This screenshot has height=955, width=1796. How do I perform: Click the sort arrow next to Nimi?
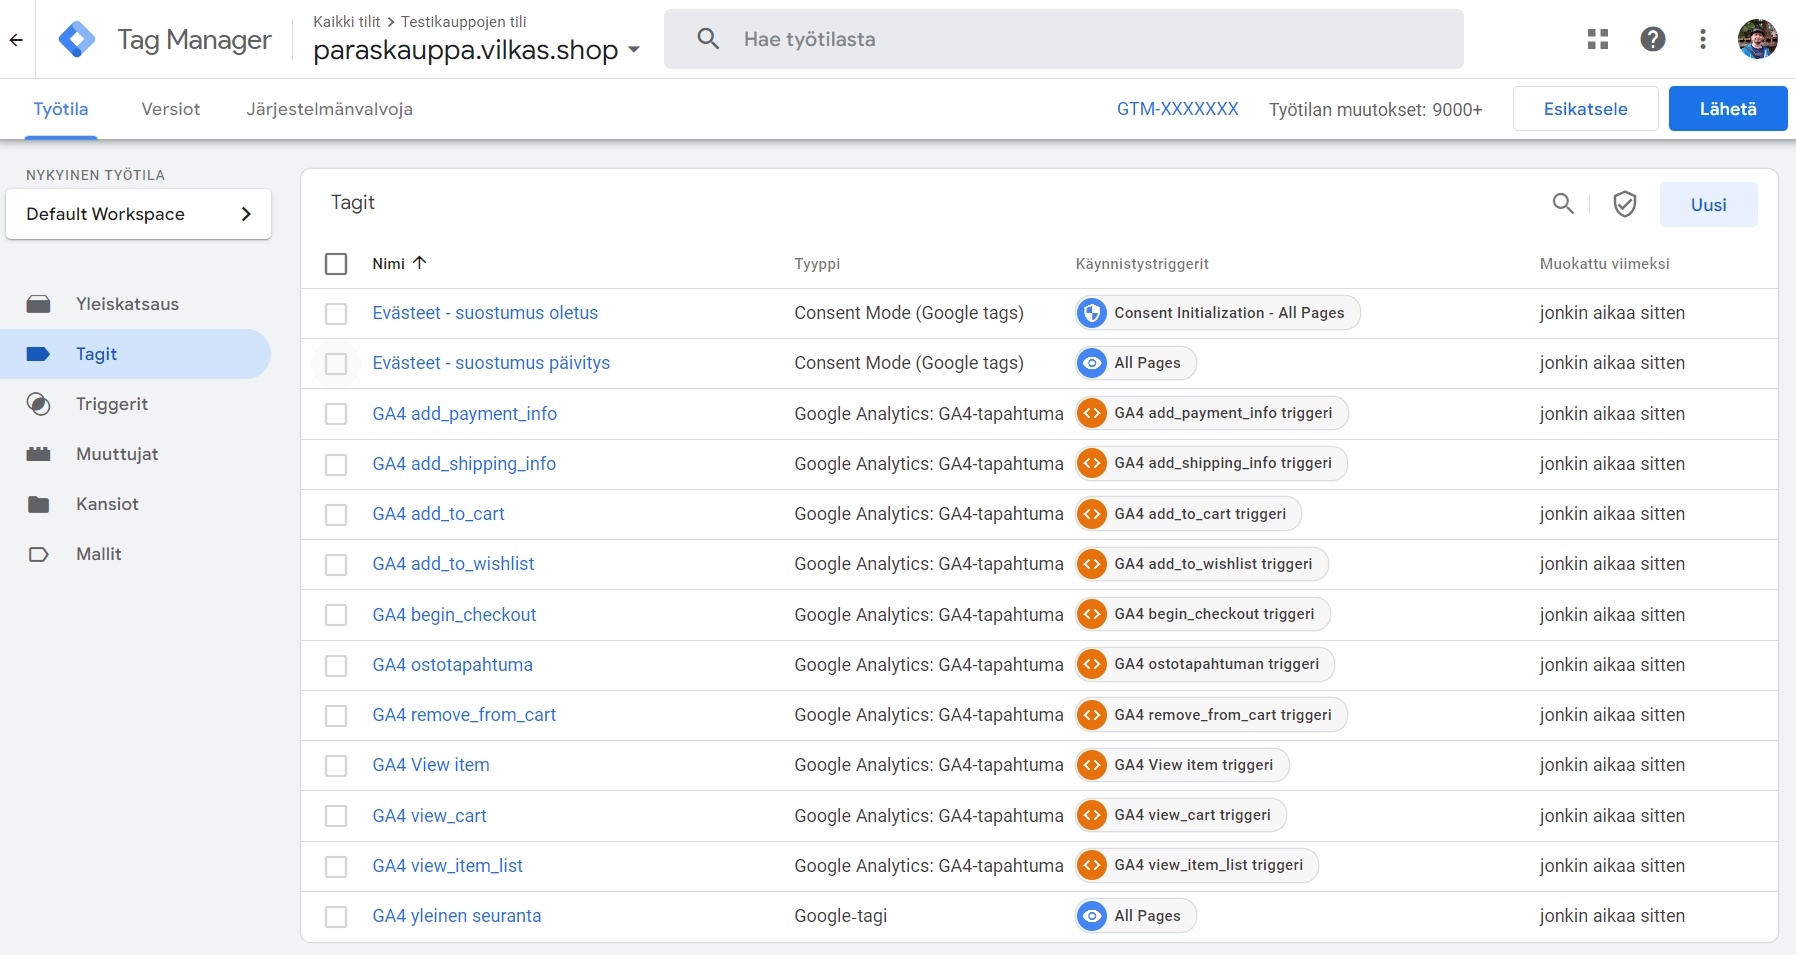click(x=419, y=263)
